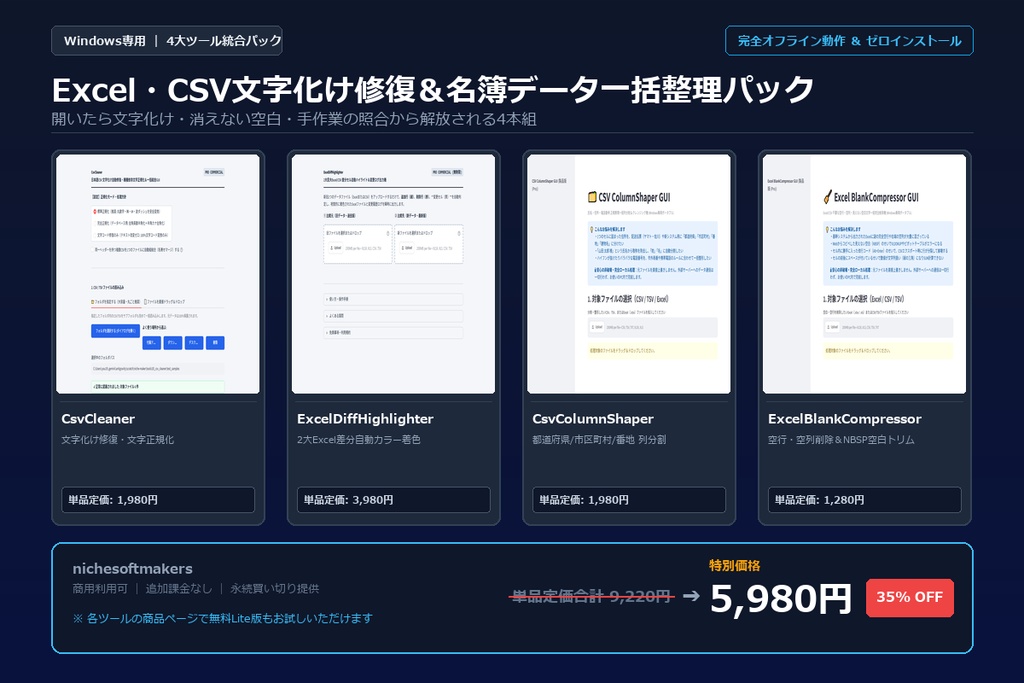Screen dimensions: 1024x683
Task: Click the yellow notice bar in Excel BlankCompressor preview
Action: (888, 351)
